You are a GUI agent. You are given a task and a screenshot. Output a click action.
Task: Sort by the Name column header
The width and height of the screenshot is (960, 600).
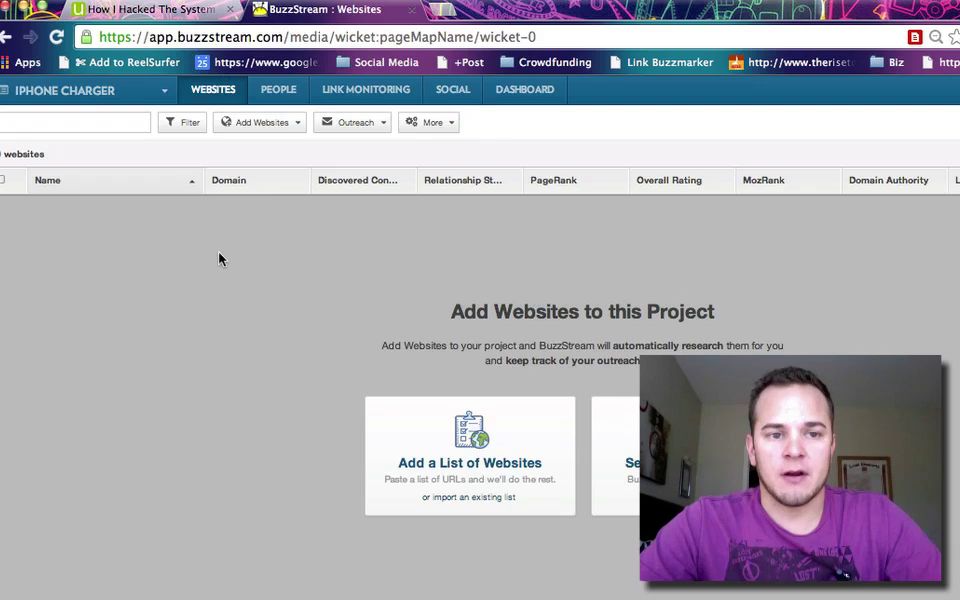115,181
